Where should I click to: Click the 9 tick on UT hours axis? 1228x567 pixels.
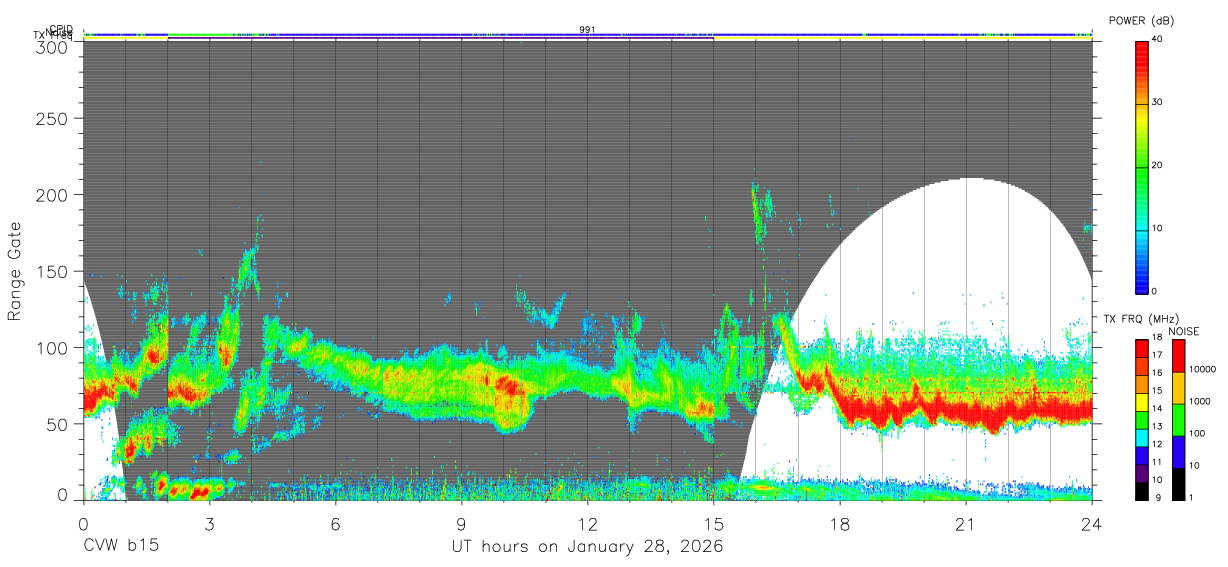(x=461, y=524)
